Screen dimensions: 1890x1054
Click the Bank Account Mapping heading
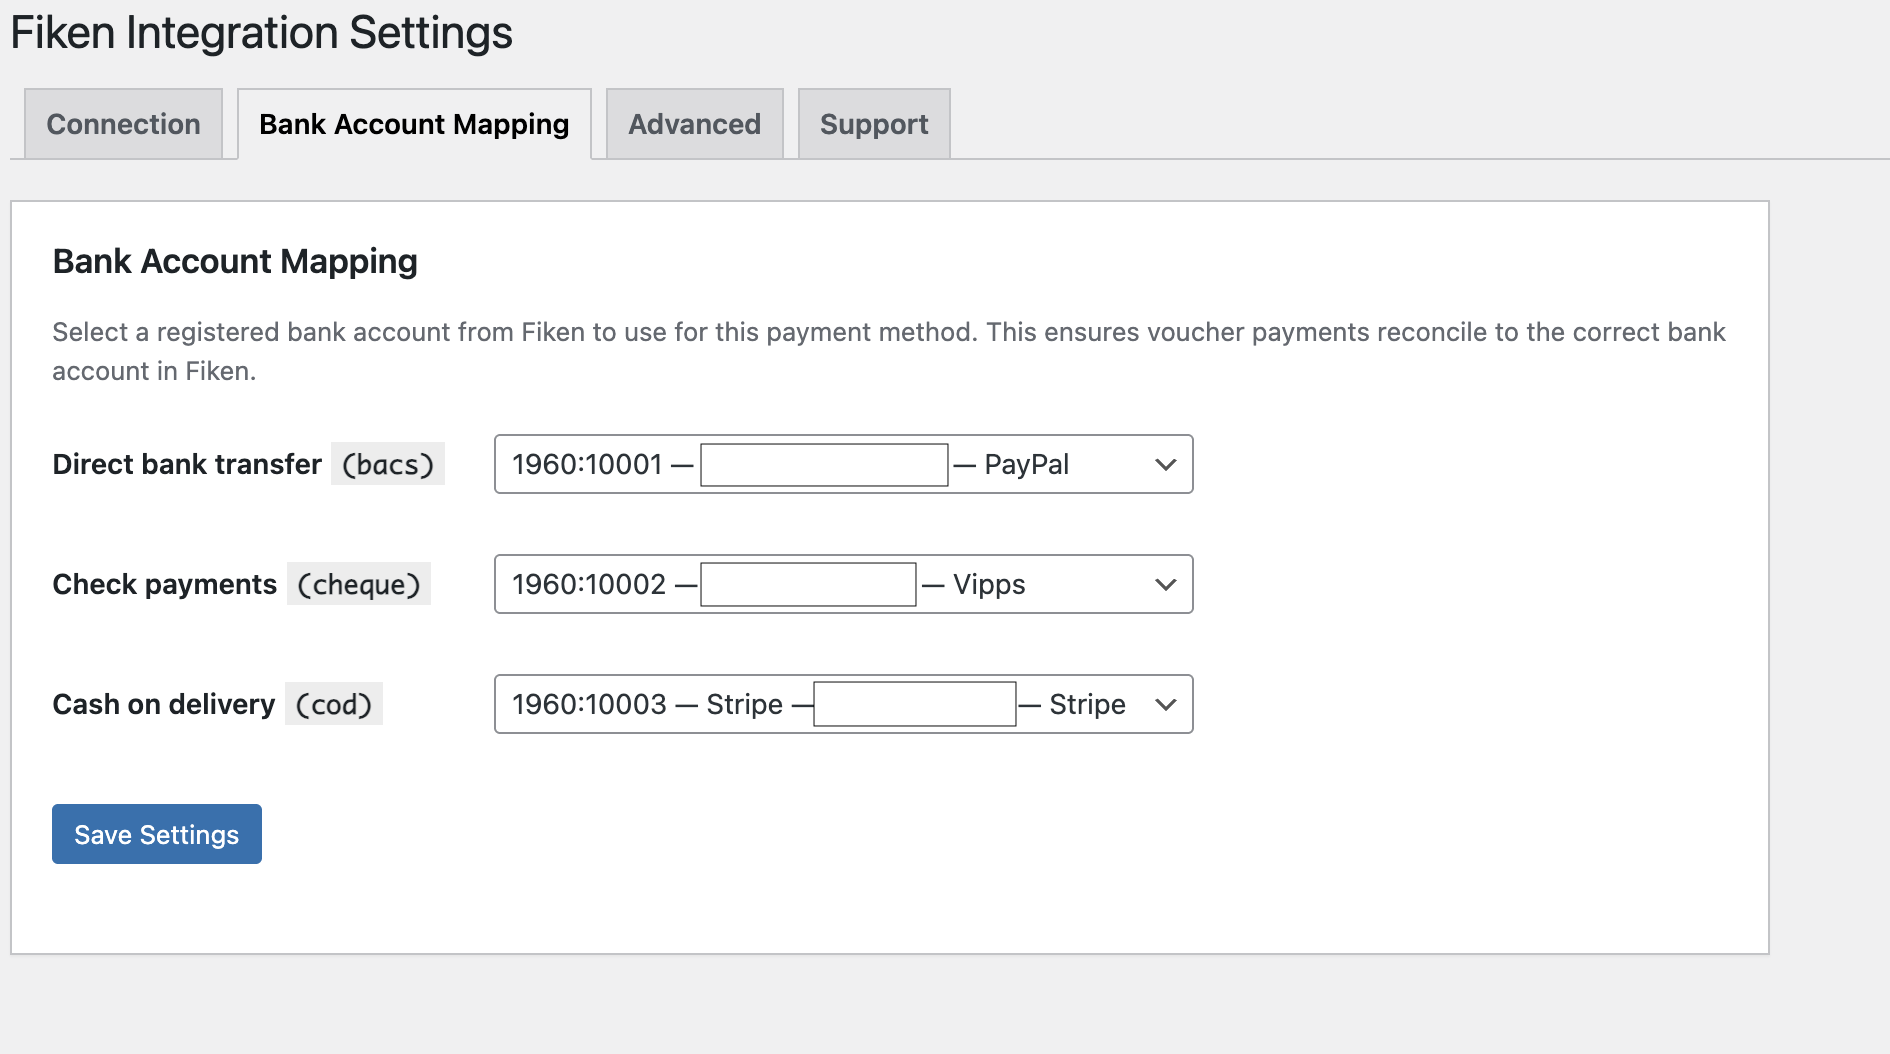(235, 261)
